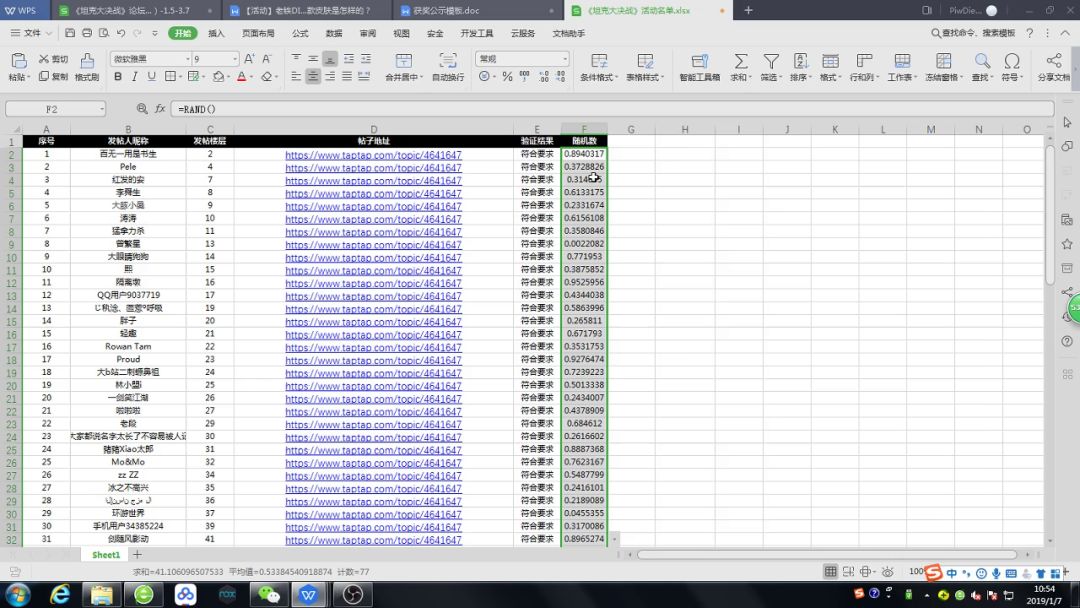Screen dimensions: 1080x608
Task: Open the font size dropdown
Action: click(235, 59)
